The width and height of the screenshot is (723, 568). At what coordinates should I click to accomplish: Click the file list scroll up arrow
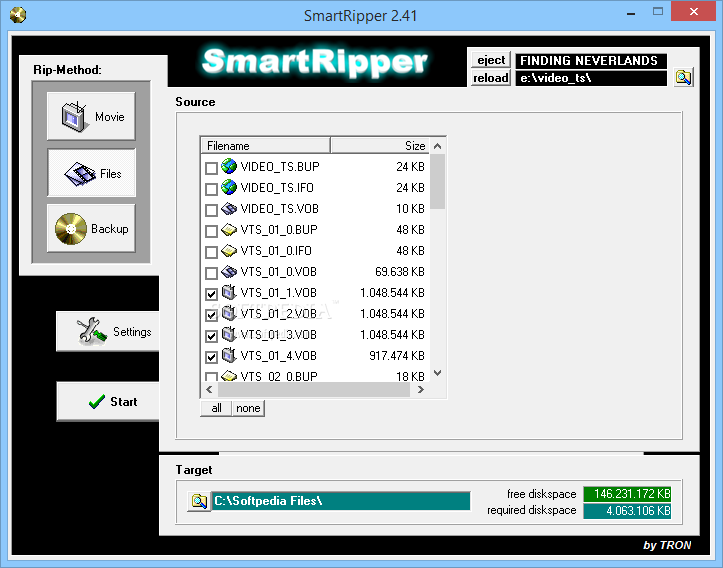(x=438, y=146)
